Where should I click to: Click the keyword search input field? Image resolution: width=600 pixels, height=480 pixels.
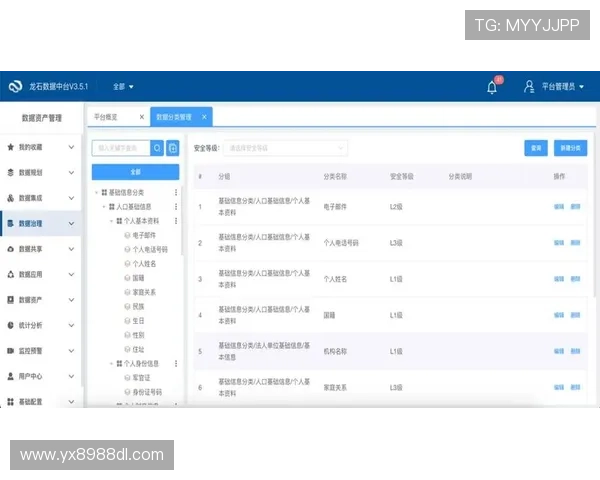(121, 148)
